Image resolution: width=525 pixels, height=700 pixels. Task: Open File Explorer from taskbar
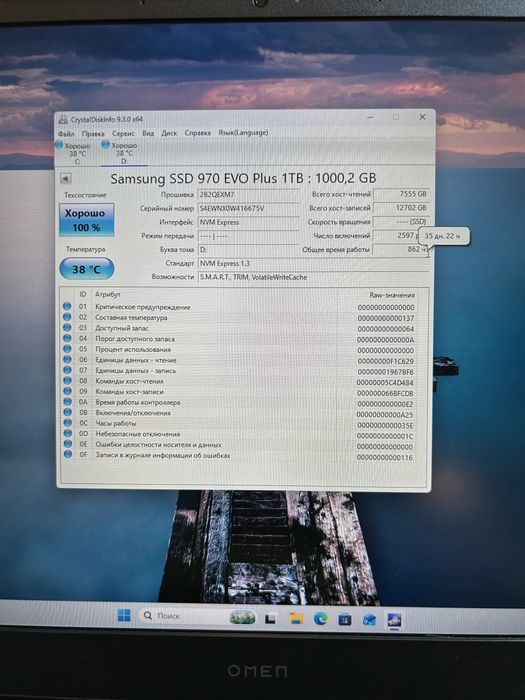(x=296, y=618)
